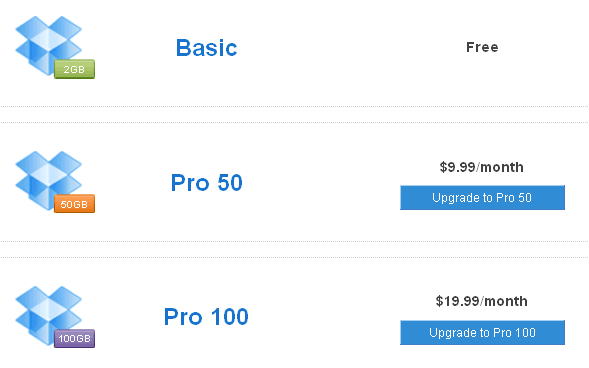
Task: Select the Pro 50 plan heading
Action: click(207, 183)
